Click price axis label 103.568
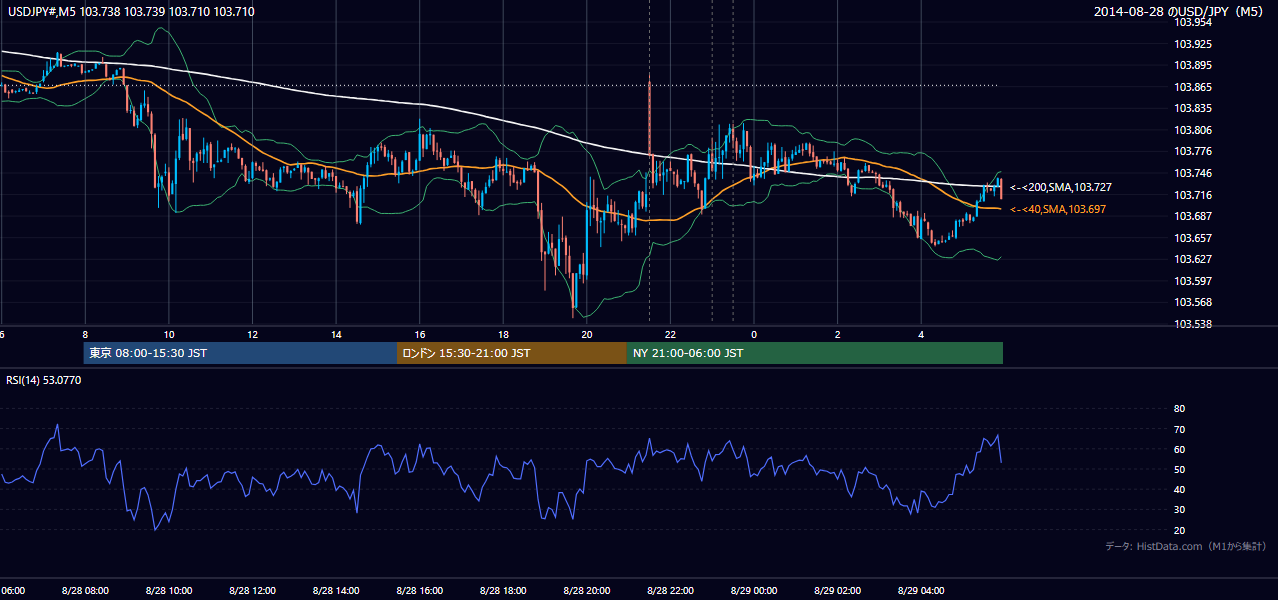 point(1193,302)
